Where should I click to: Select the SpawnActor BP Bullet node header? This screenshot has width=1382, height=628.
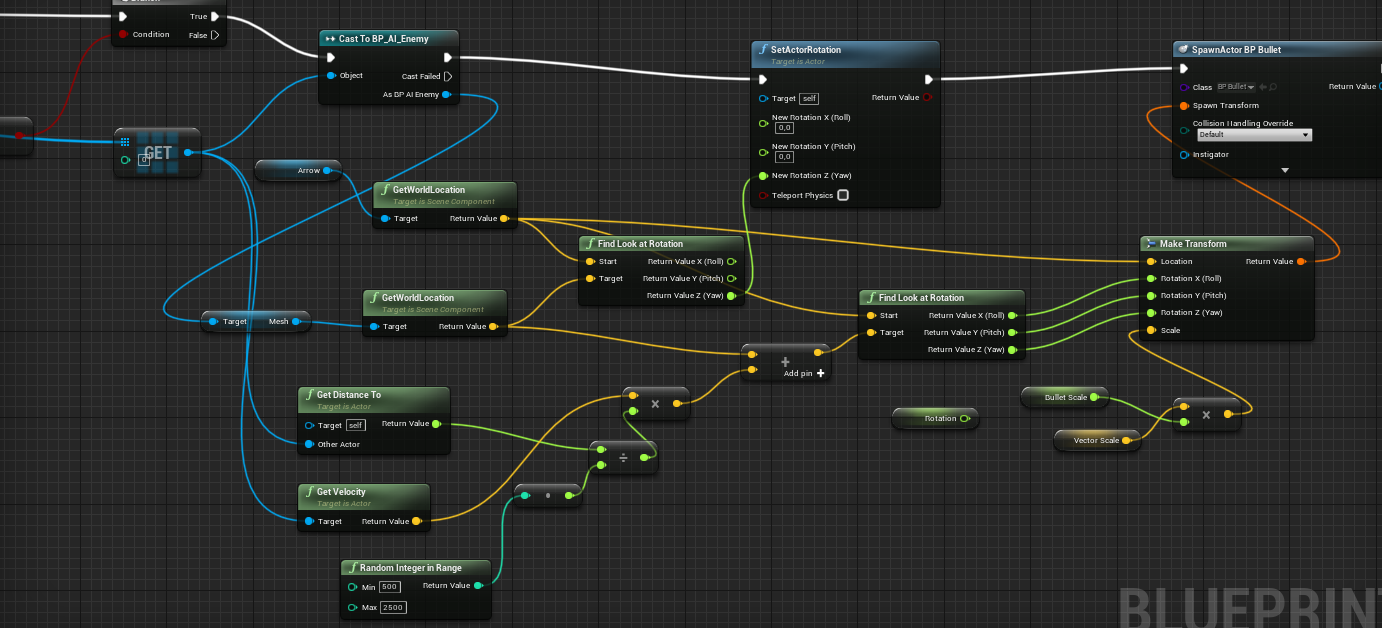[x=1277, y=49]
